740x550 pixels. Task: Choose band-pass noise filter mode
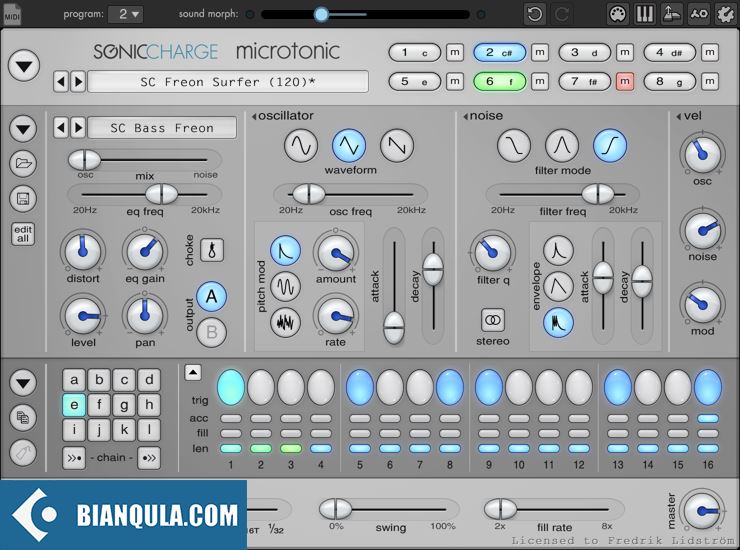point(562,145)
